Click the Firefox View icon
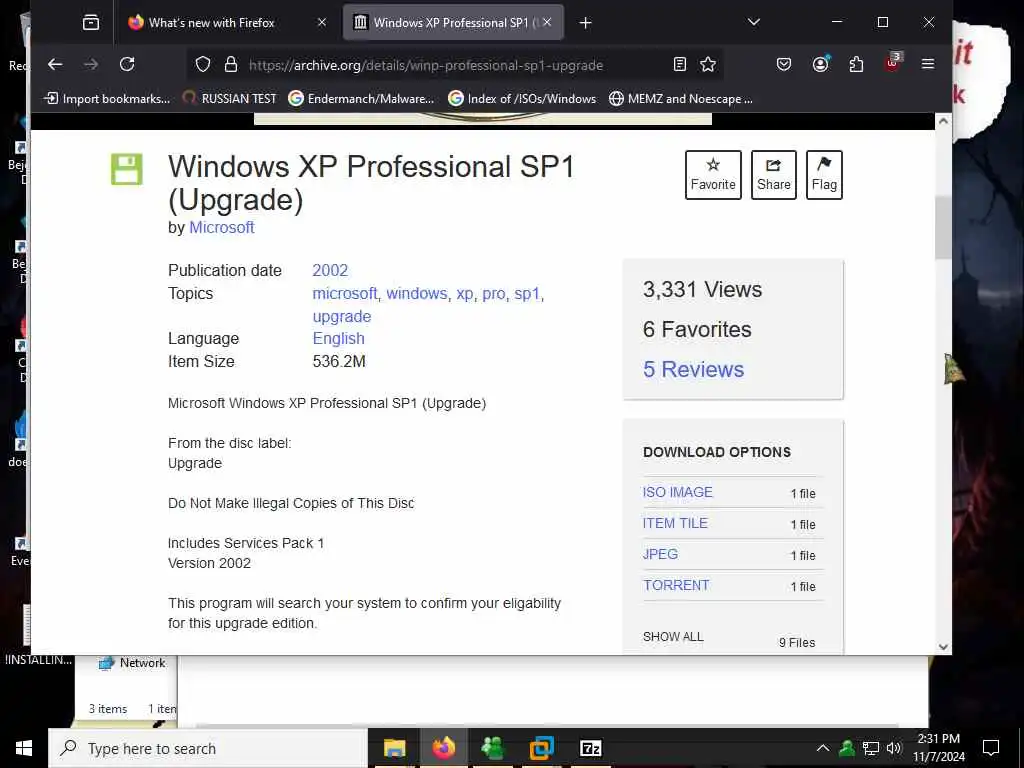 (x=91, y=23)
